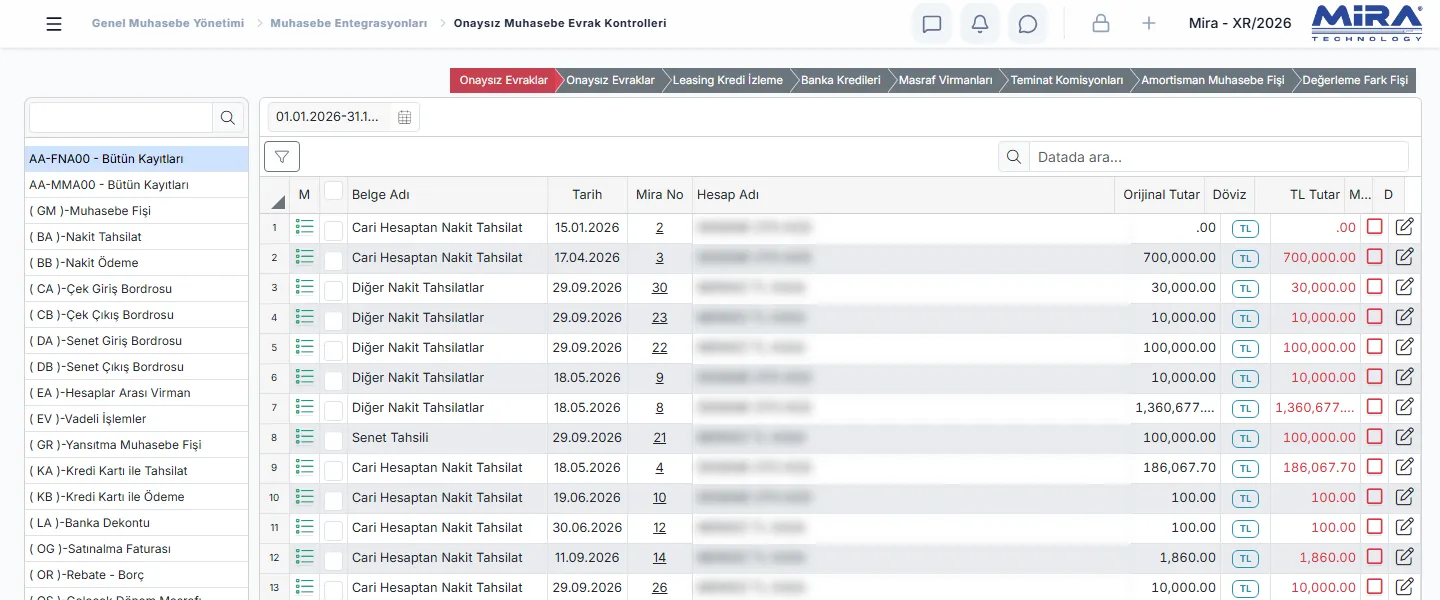
Task: Navigate to Genel Muhasebe Yönetimi breadcrumb
Action: click(x=168, y=23)
